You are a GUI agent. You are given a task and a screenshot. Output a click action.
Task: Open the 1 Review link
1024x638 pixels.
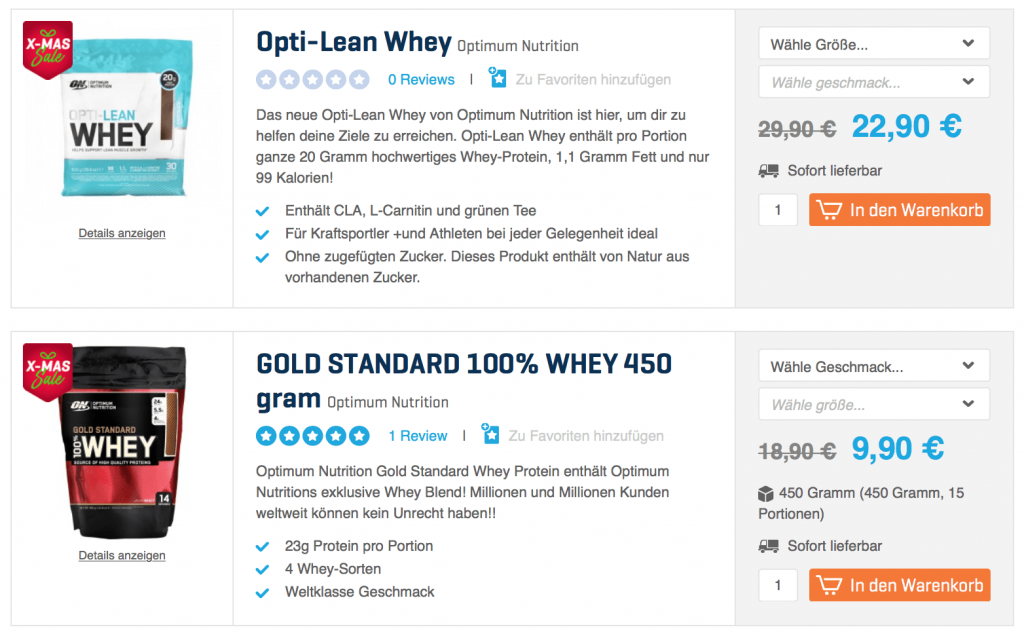coord(418,436)
